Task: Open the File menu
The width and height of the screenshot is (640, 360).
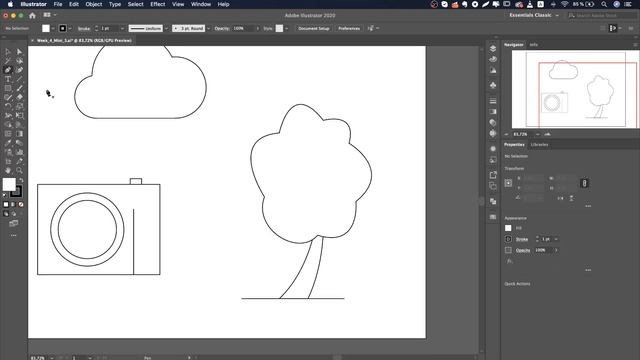Action: (58, 4)
